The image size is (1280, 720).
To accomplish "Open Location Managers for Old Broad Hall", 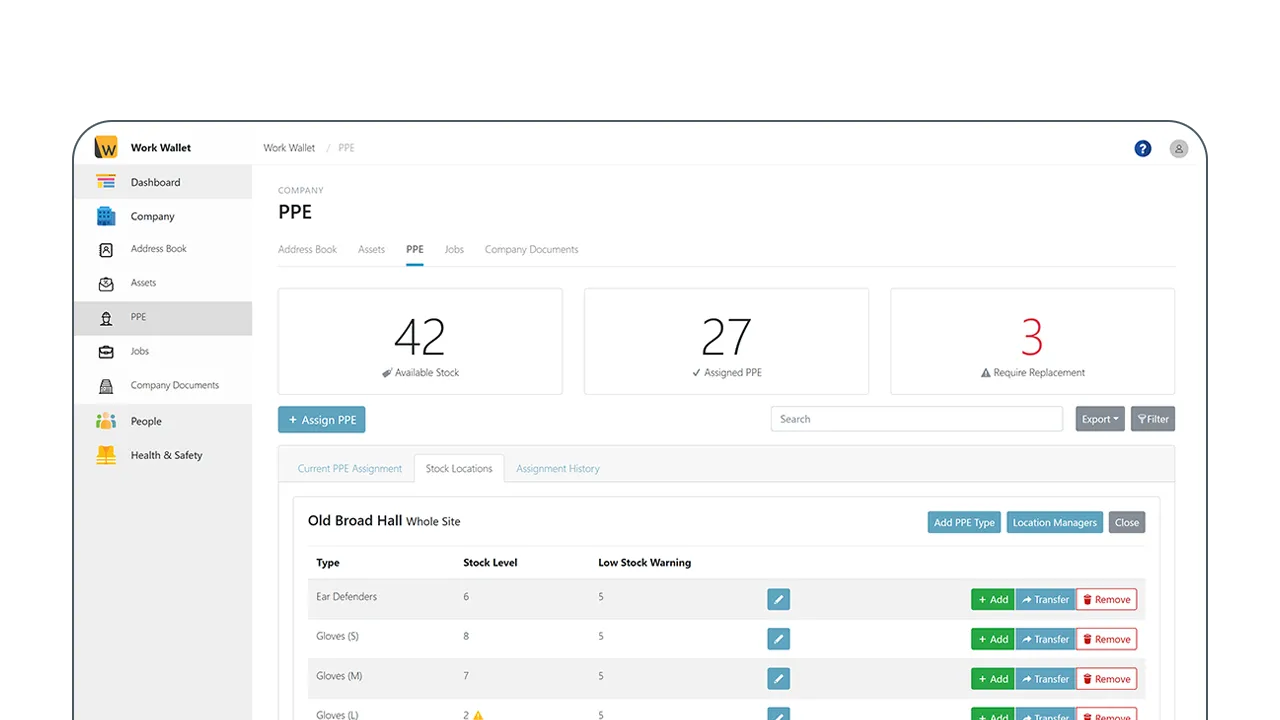I will click(x=1054, y=521).
